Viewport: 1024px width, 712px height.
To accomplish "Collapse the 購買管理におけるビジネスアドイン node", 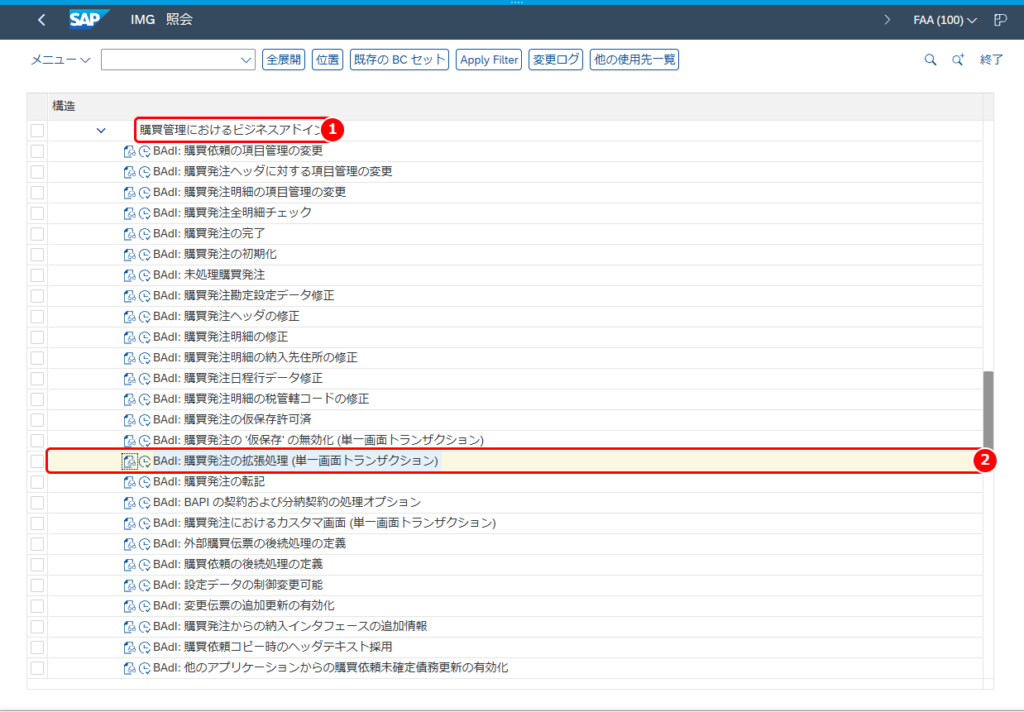I will (x=101, y=130).
